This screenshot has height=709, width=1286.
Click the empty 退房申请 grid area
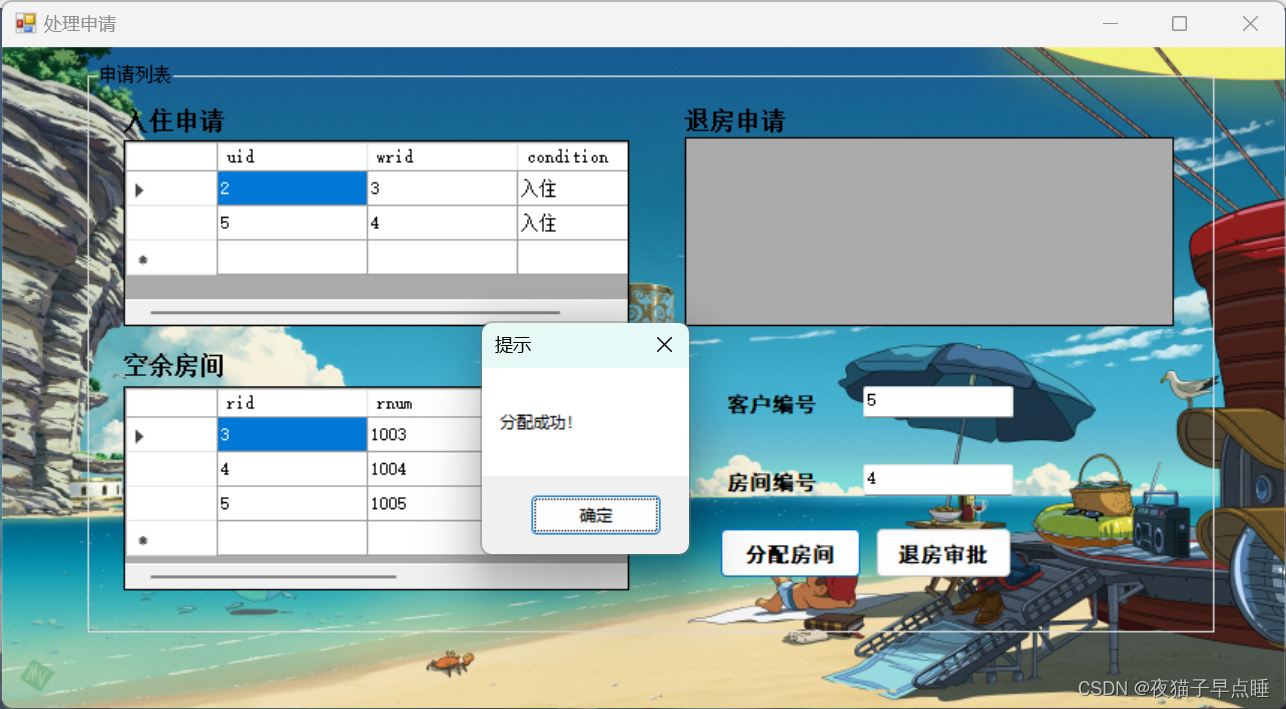point(929,231)
